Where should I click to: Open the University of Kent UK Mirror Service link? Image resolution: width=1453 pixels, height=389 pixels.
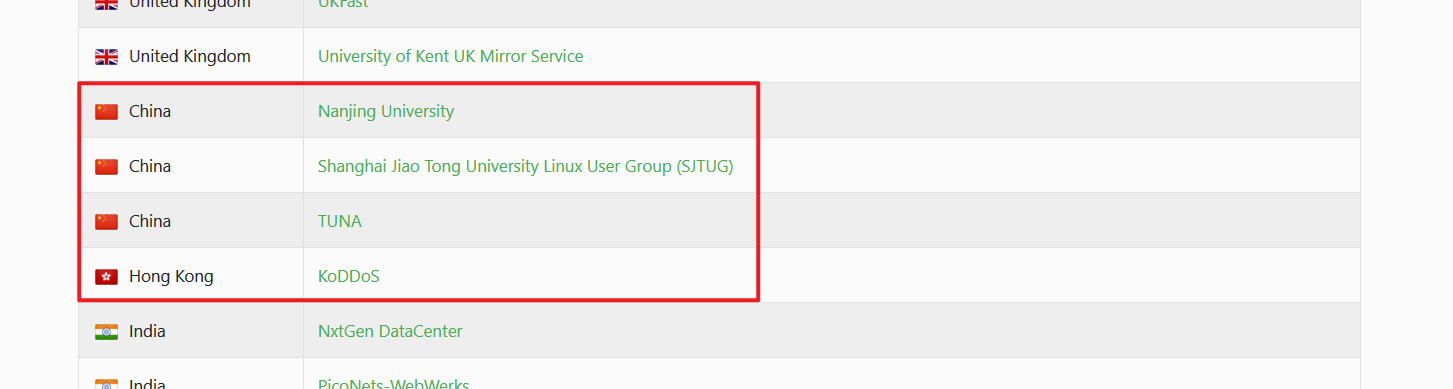coord(450,56)
